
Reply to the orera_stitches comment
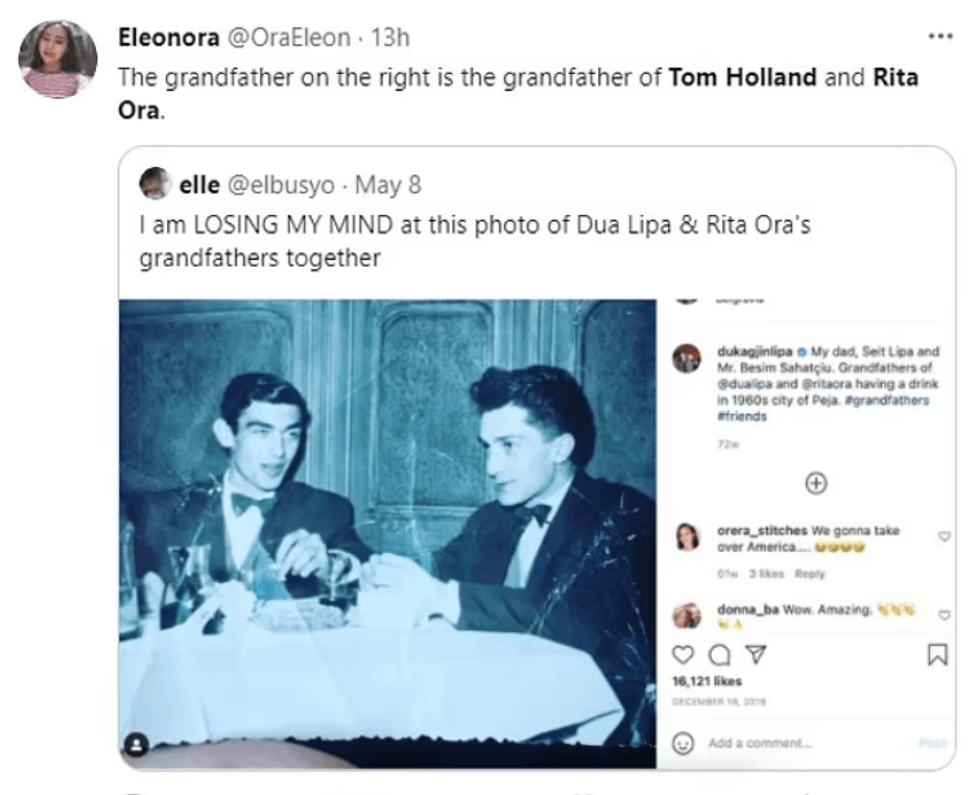(x=810, y=574)
